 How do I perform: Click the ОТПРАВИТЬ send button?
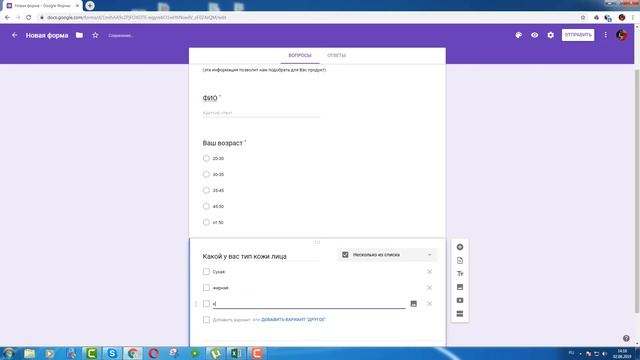(578, 35)
